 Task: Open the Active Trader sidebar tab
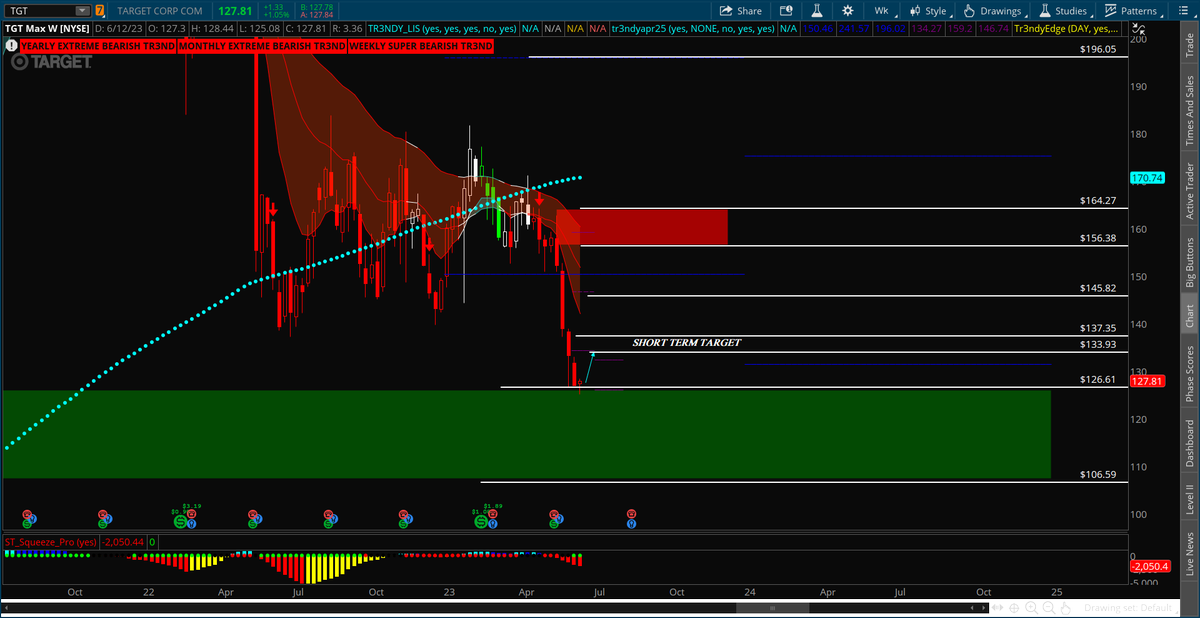point(1190,192)
